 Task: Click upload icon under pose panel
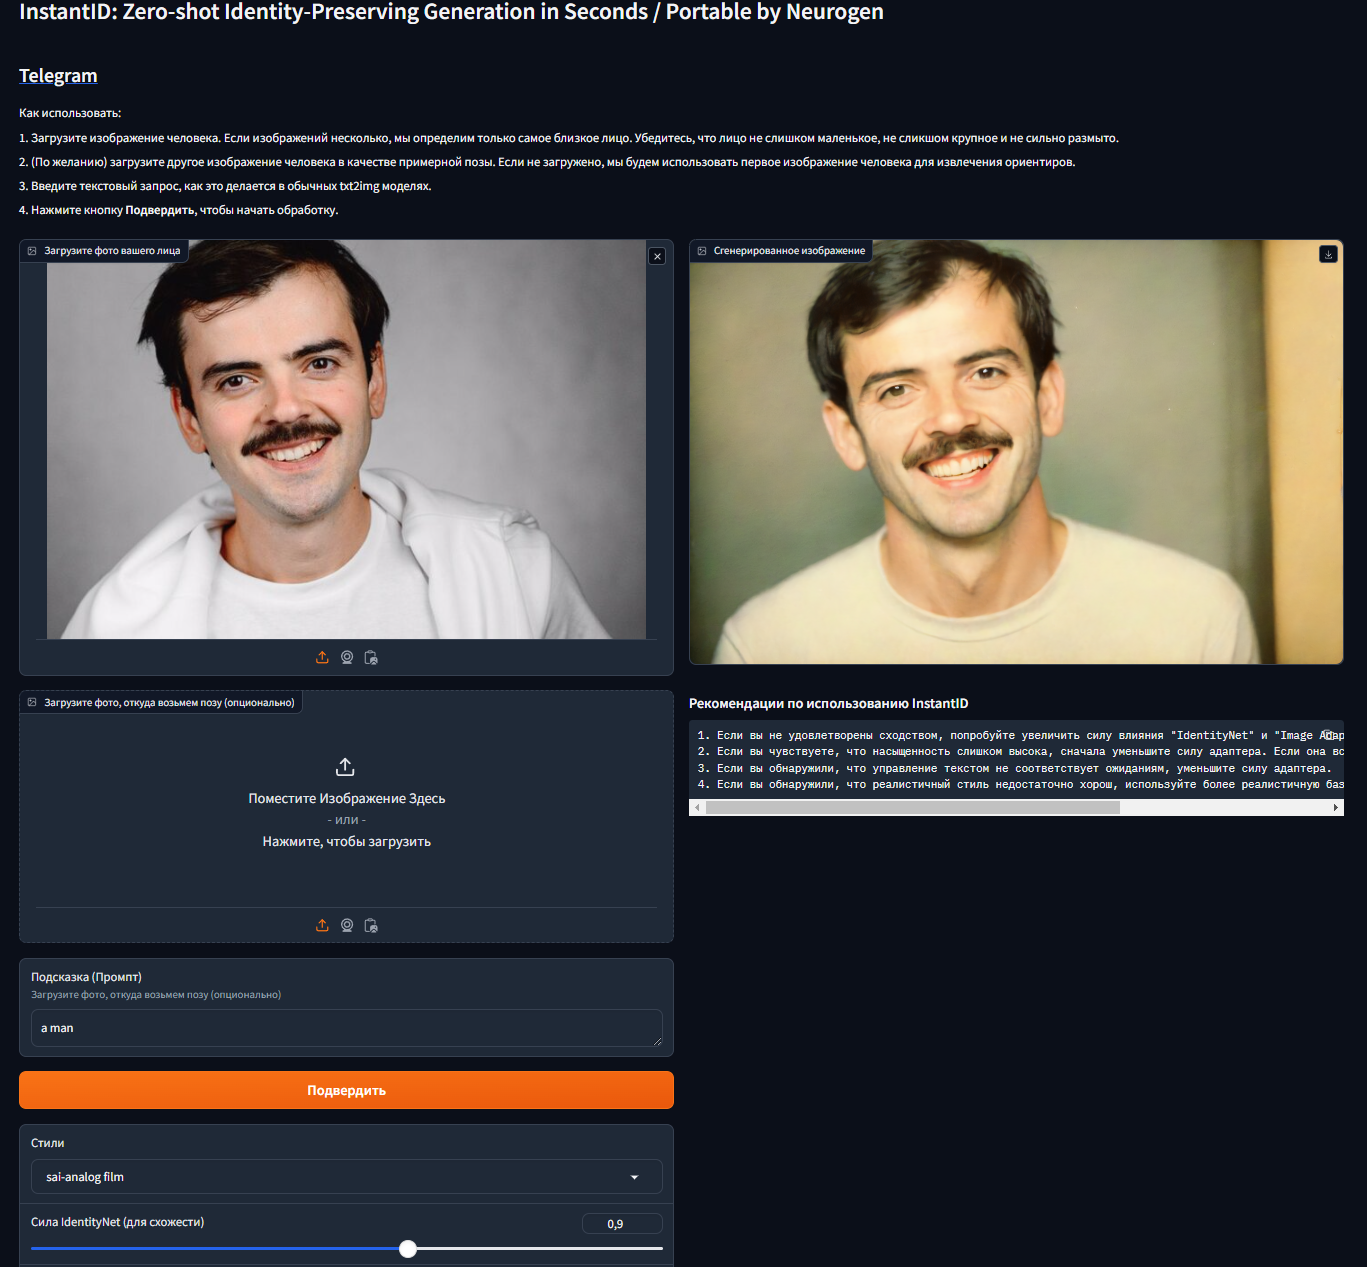click(322, 925)
